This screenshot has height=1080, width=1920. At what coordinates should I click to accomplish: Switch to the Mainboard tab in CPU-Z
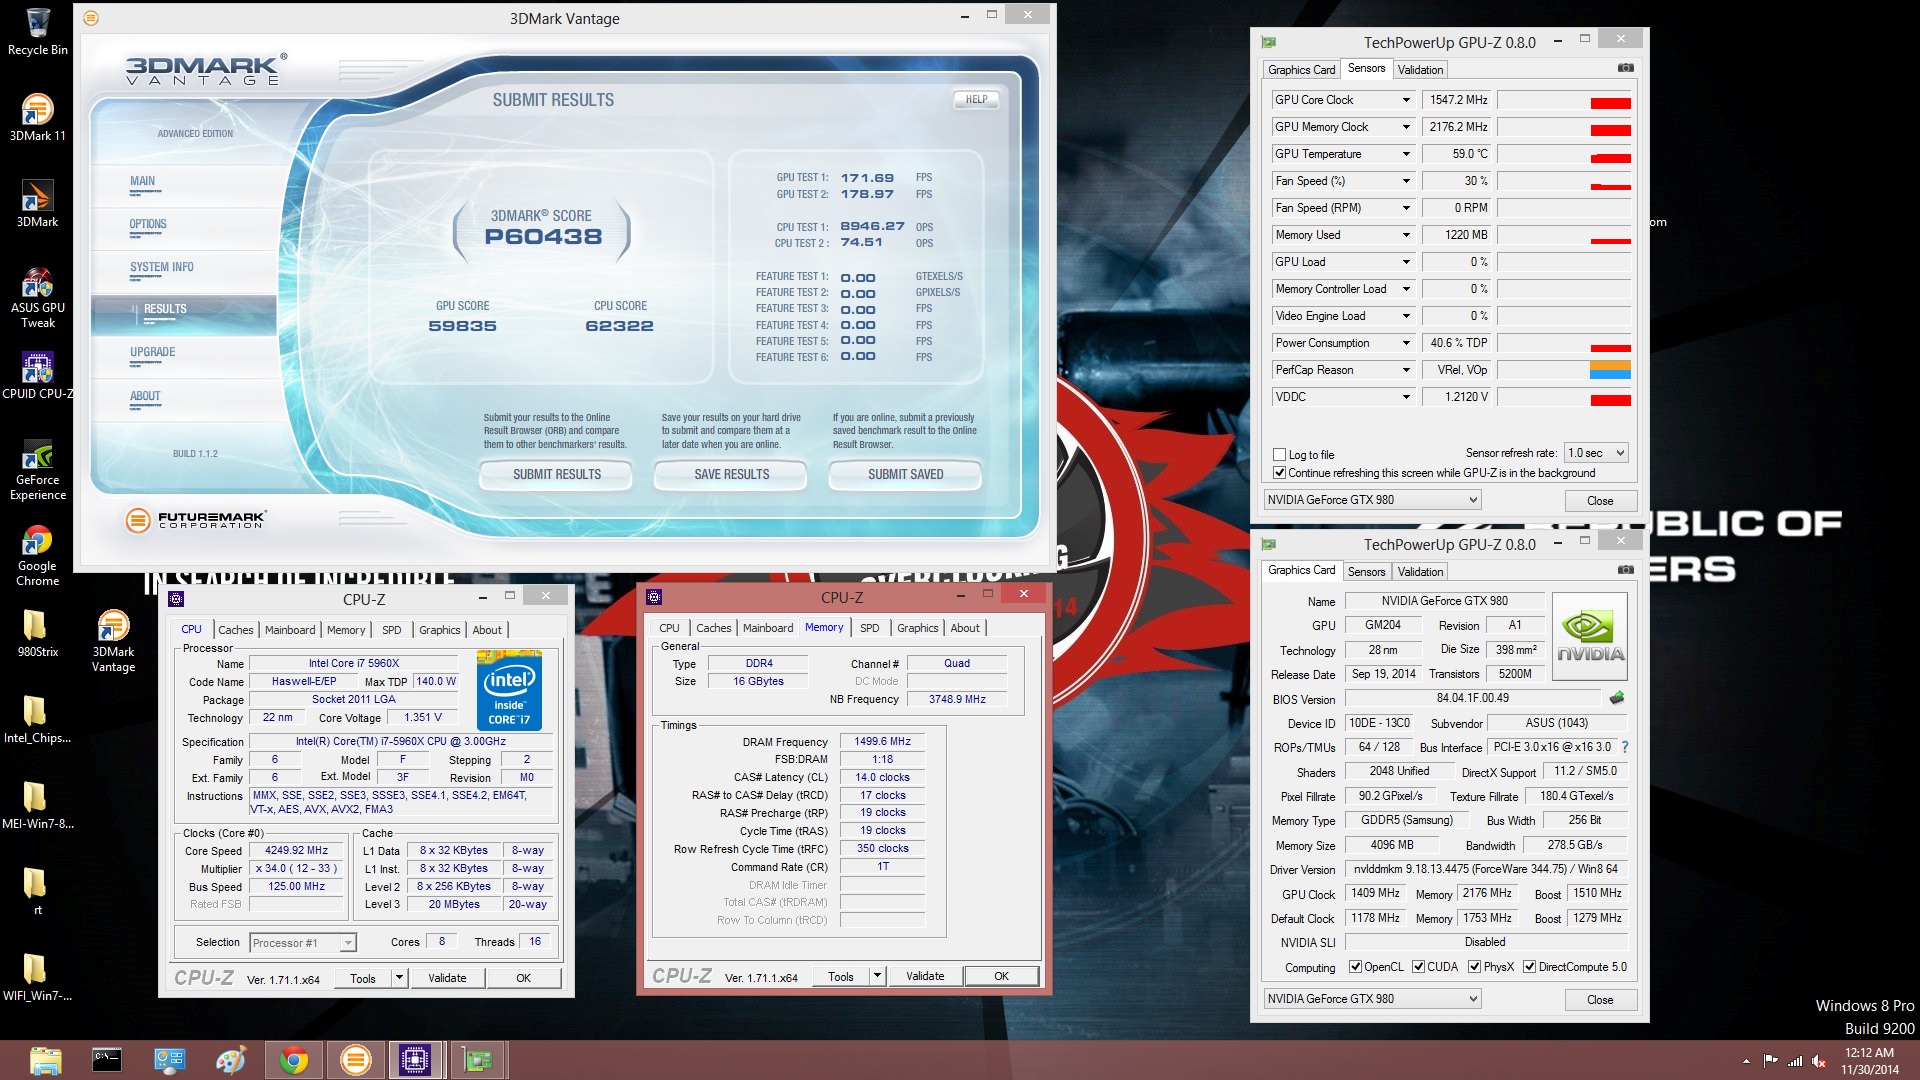290,630
